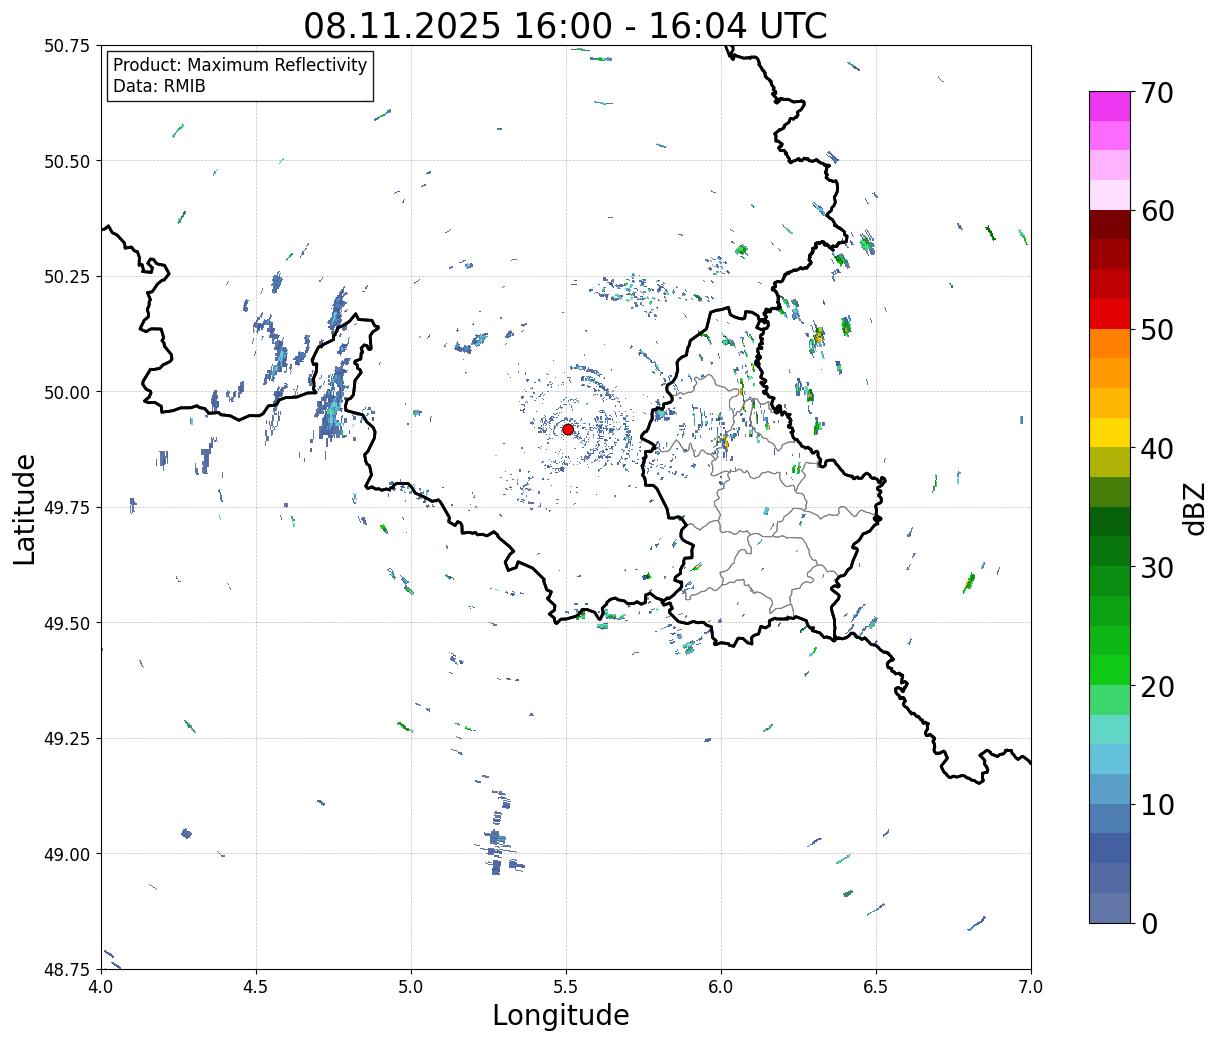Click the latitude tick label 49.25
Screen dimensions: 1219x1040
pos(67,739)
